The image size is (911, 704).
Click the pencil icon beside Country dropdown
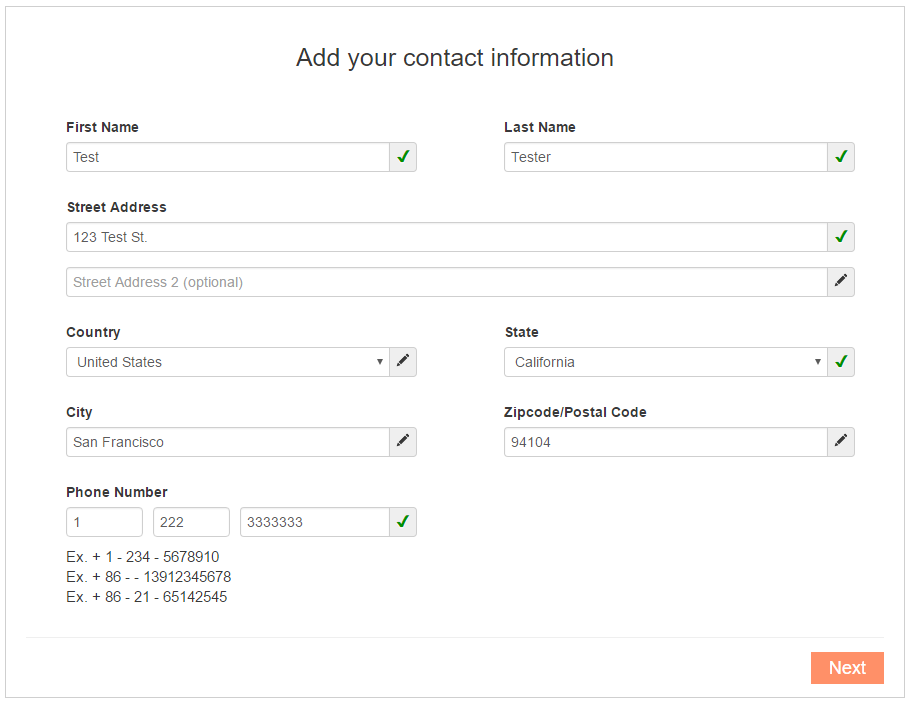pyautogui.click(x=403, y=362)
